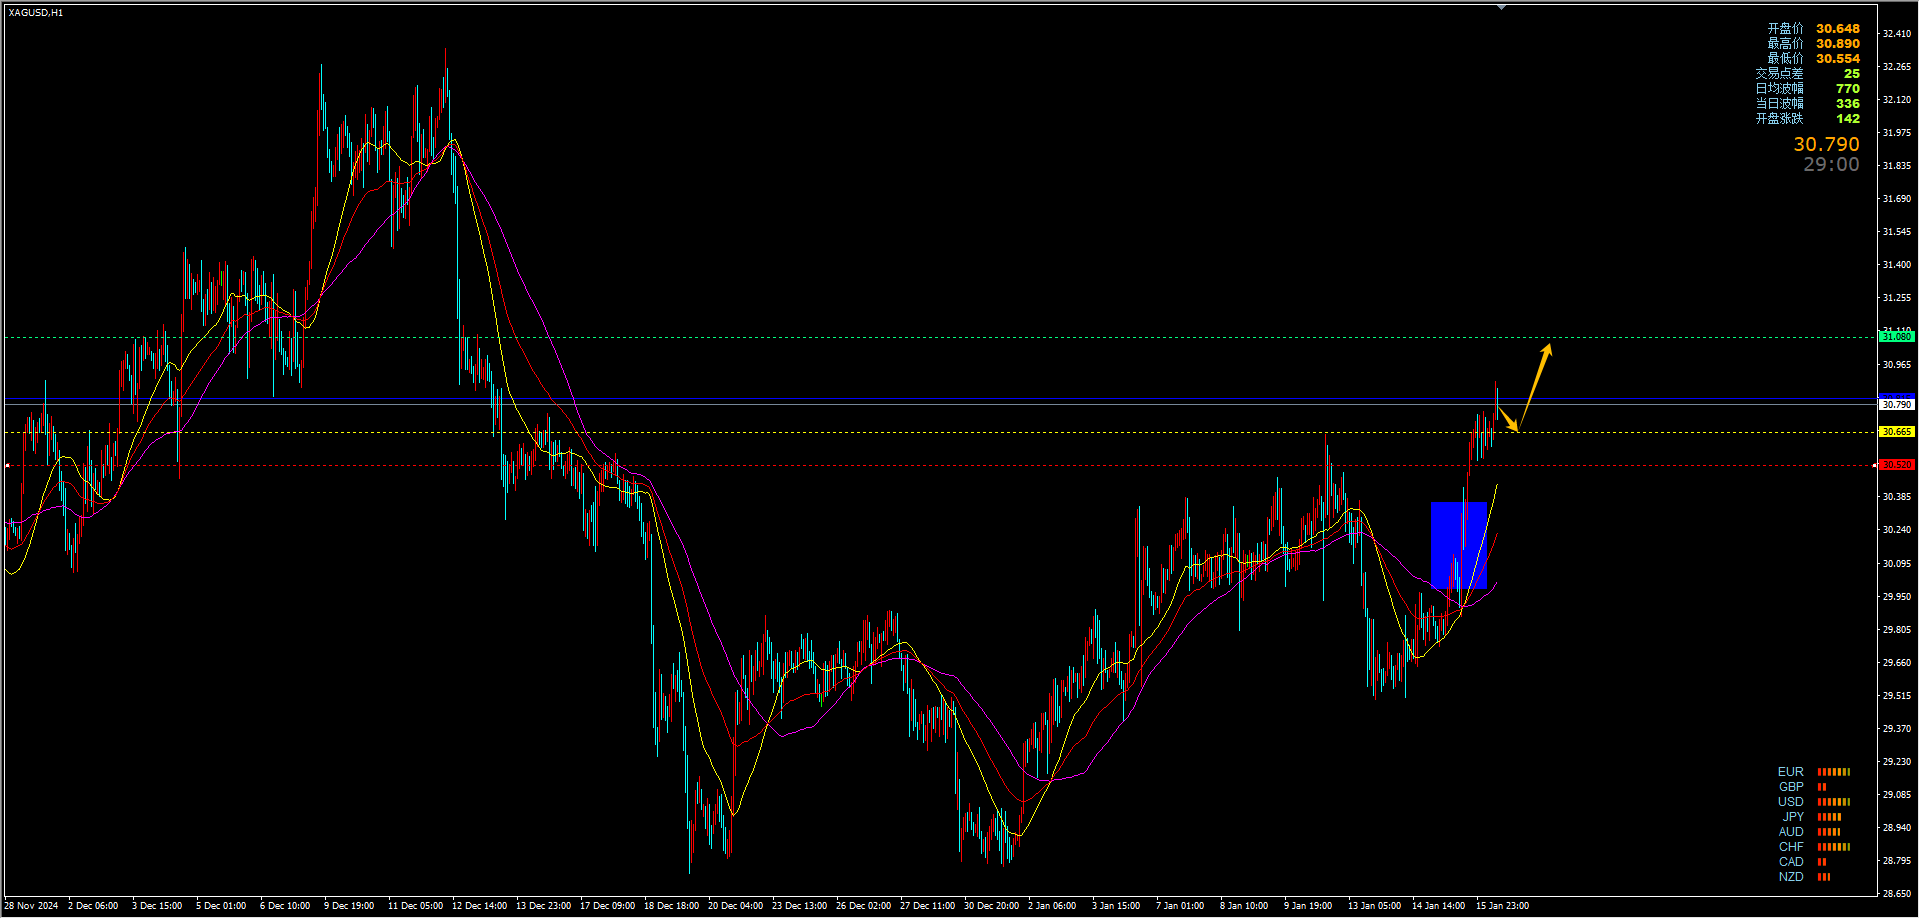Click the 31.835 price on the scale
This screenshot has height=919, width=1920.
(1897, 166)
